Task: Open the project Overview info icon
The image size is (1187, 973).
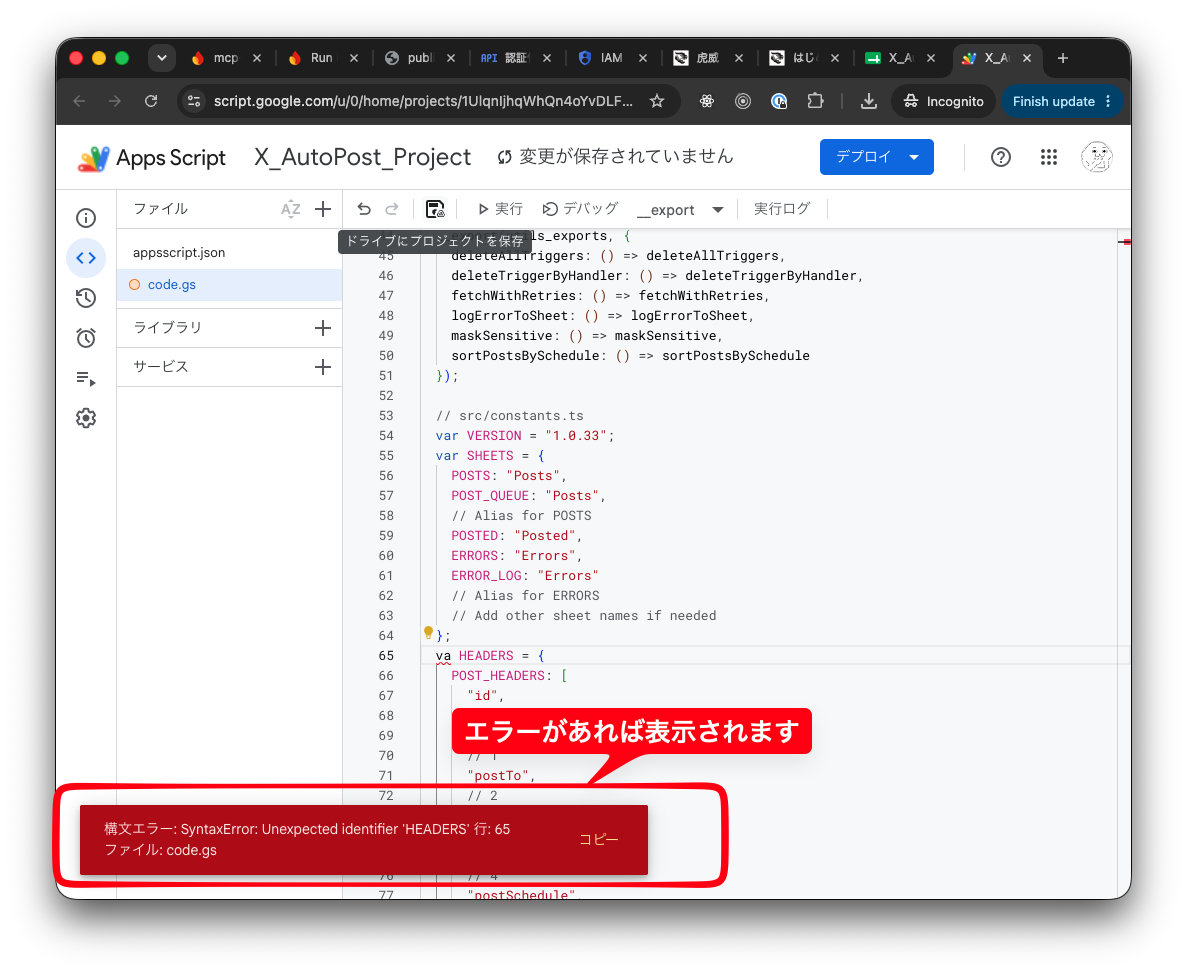Action: (x=86, y=218)
